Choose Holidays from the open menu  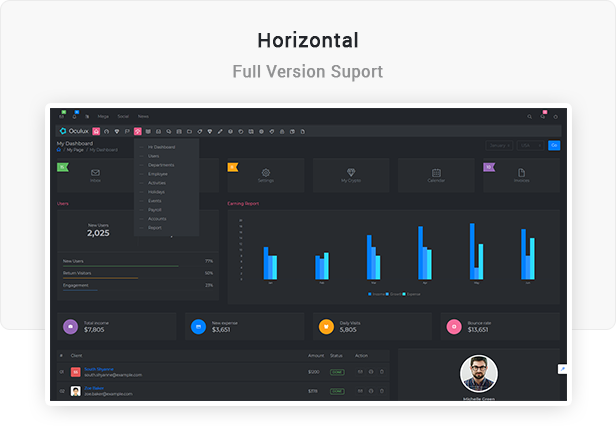[x=157, y=192]
